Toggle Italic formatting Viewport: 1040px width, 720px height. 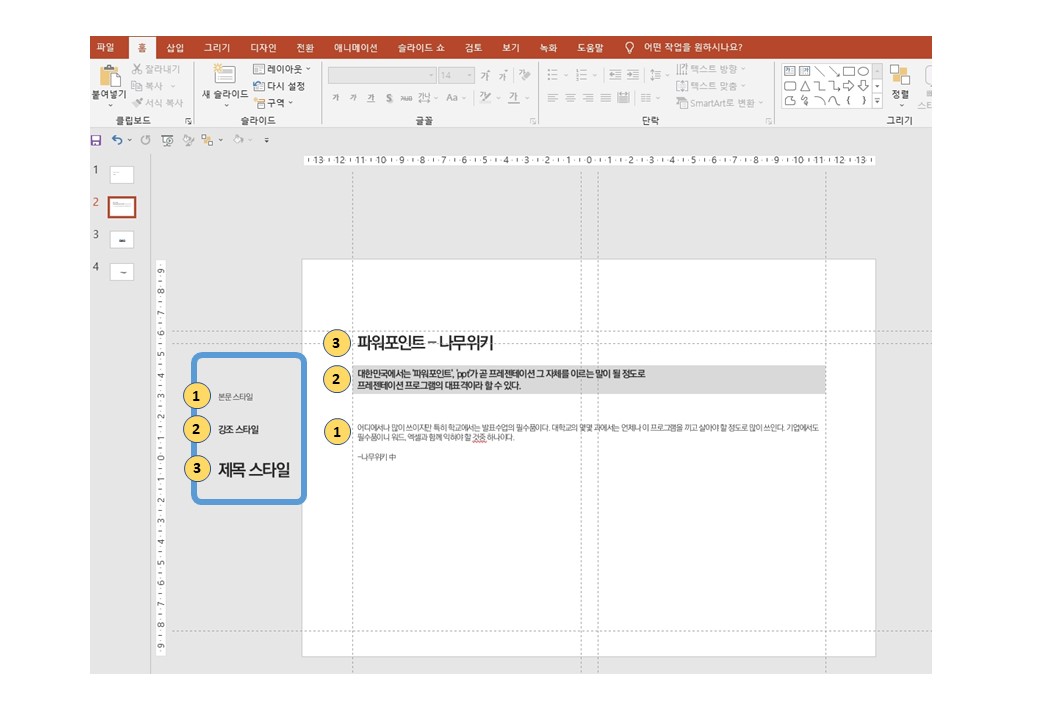[x=353, y=98]
